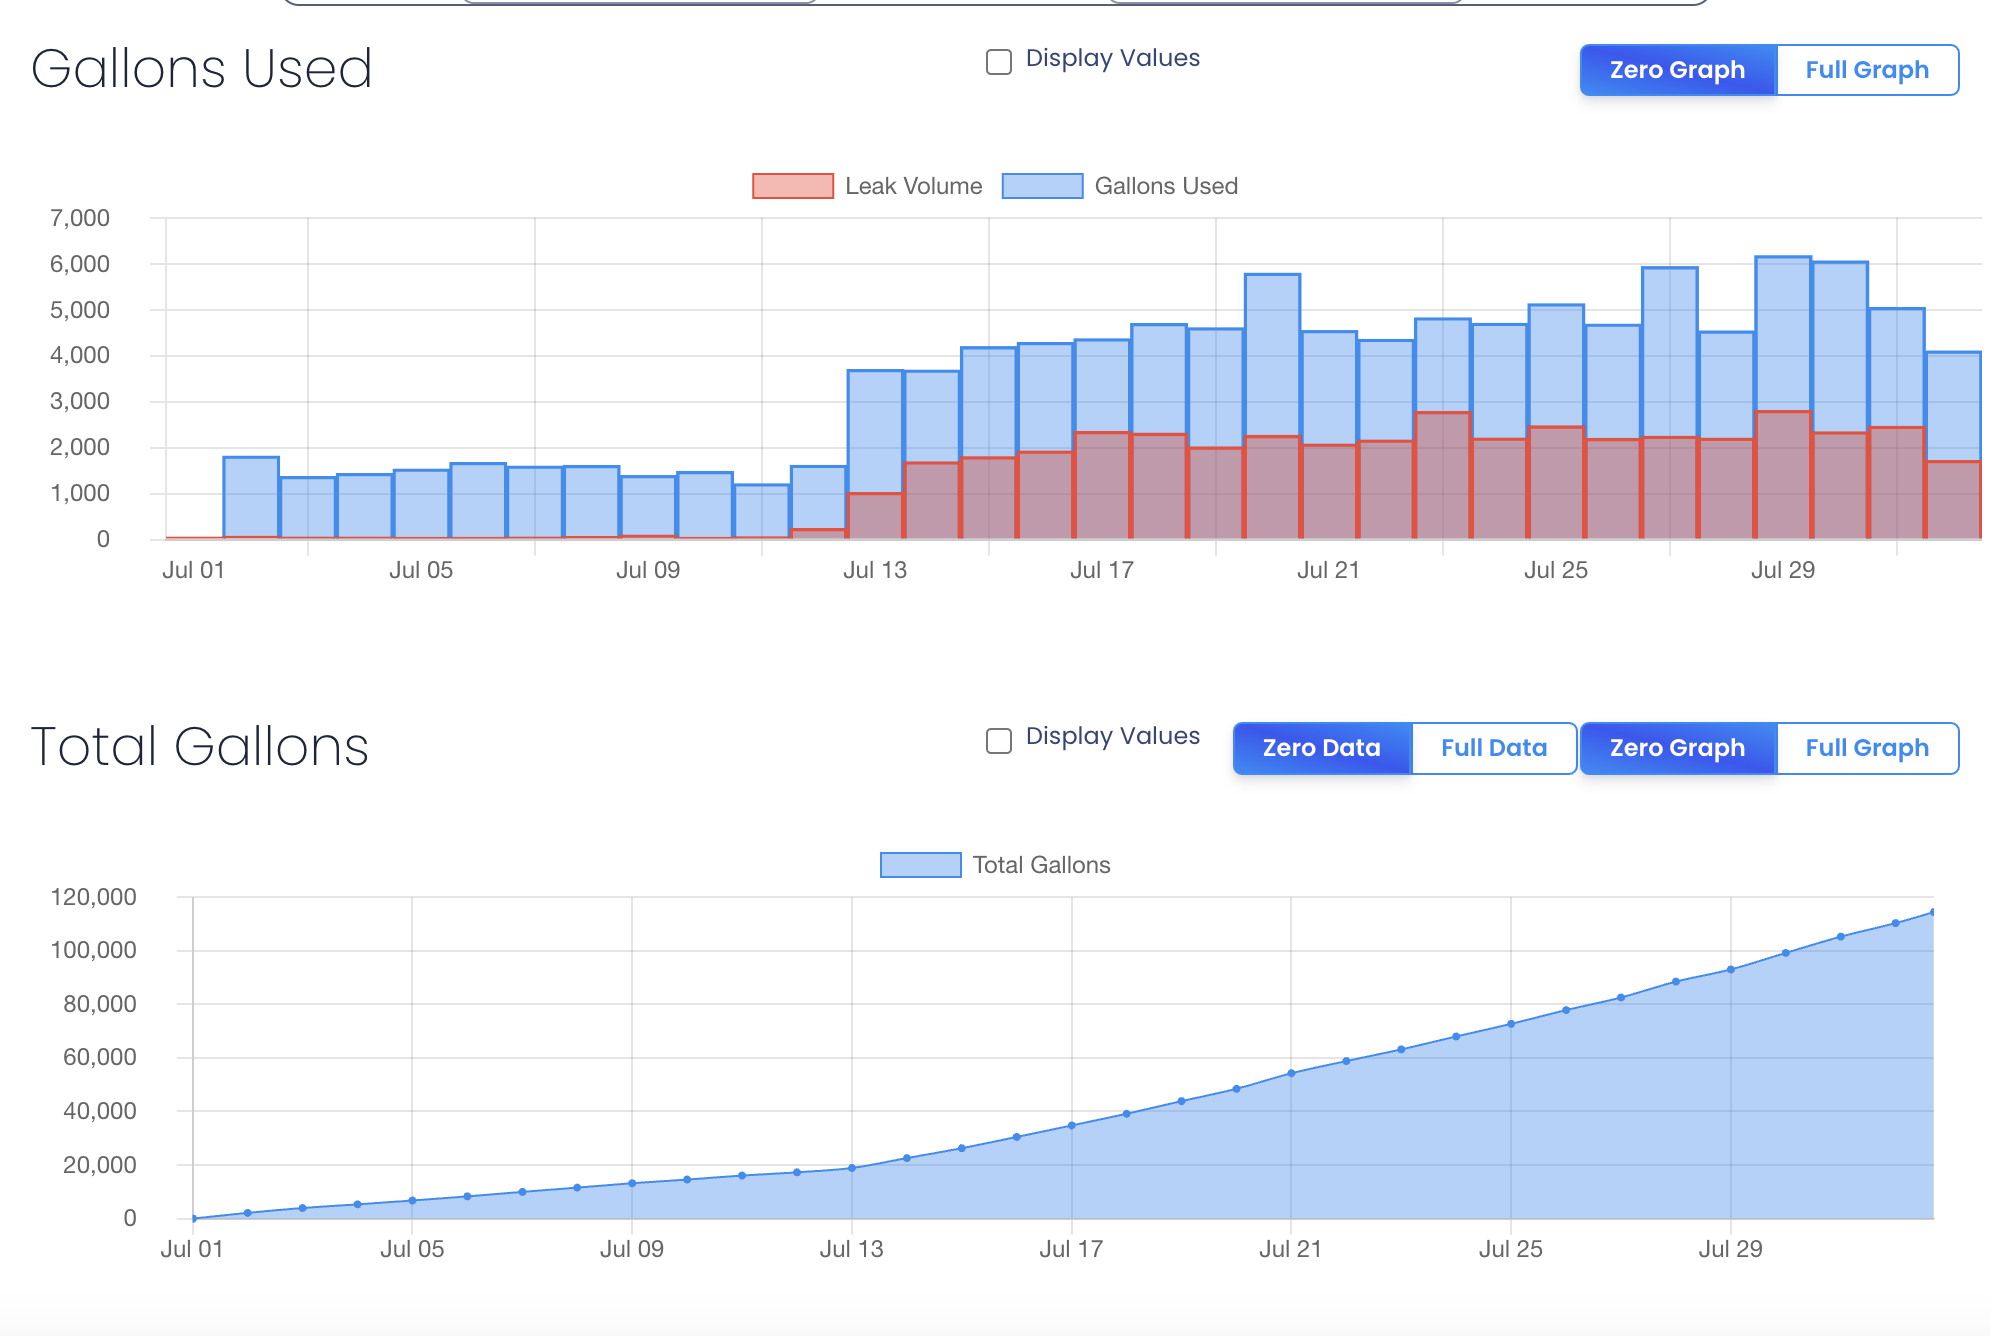The width and height of the screenshot is (1990, 1336).
Task: Click the 7,000 y-axis label
Action: [80, 218]
